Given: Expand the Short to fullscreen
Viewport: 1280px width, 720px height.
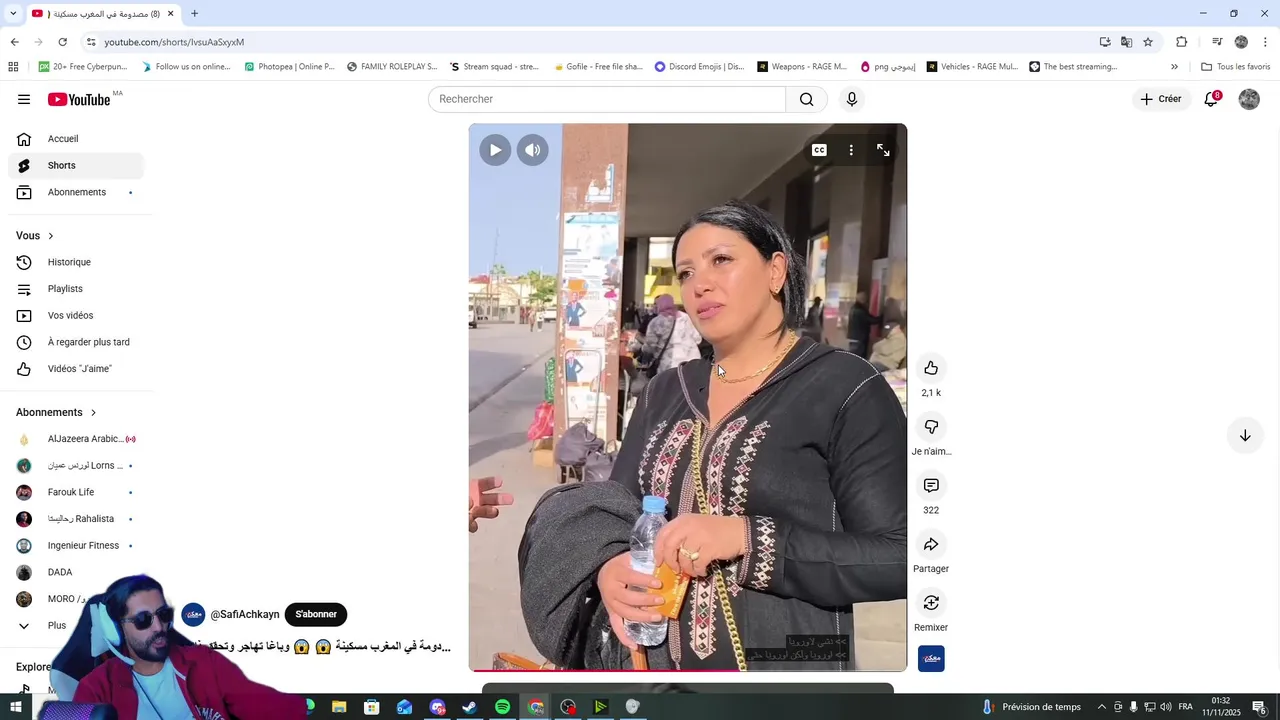Looking at the screenshot, I should point(883,150).
